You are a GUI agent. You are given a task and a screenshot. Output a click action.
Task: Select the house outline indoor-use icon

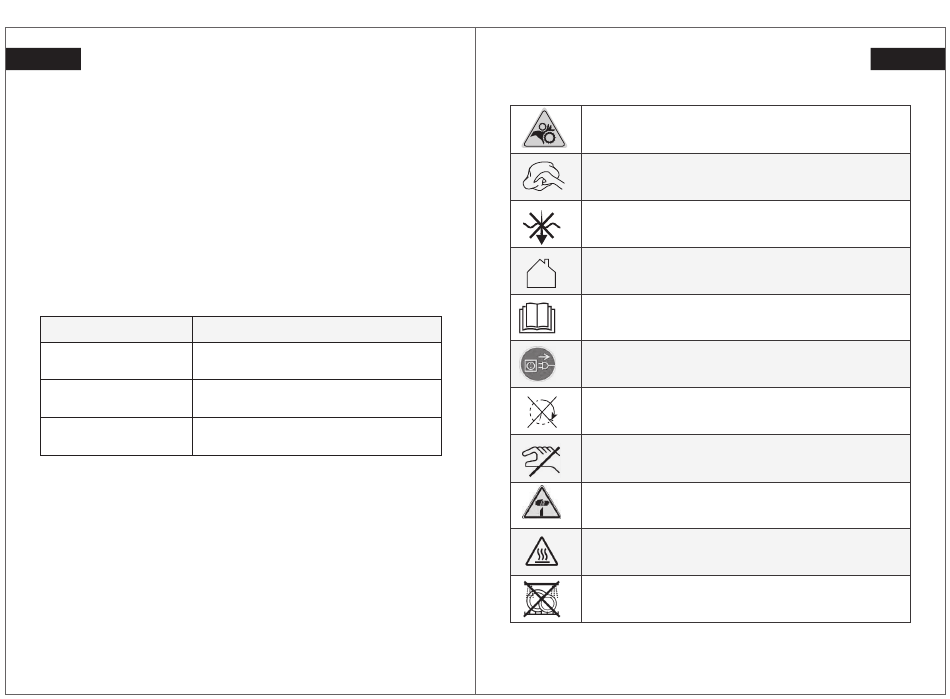click(541, 273)
